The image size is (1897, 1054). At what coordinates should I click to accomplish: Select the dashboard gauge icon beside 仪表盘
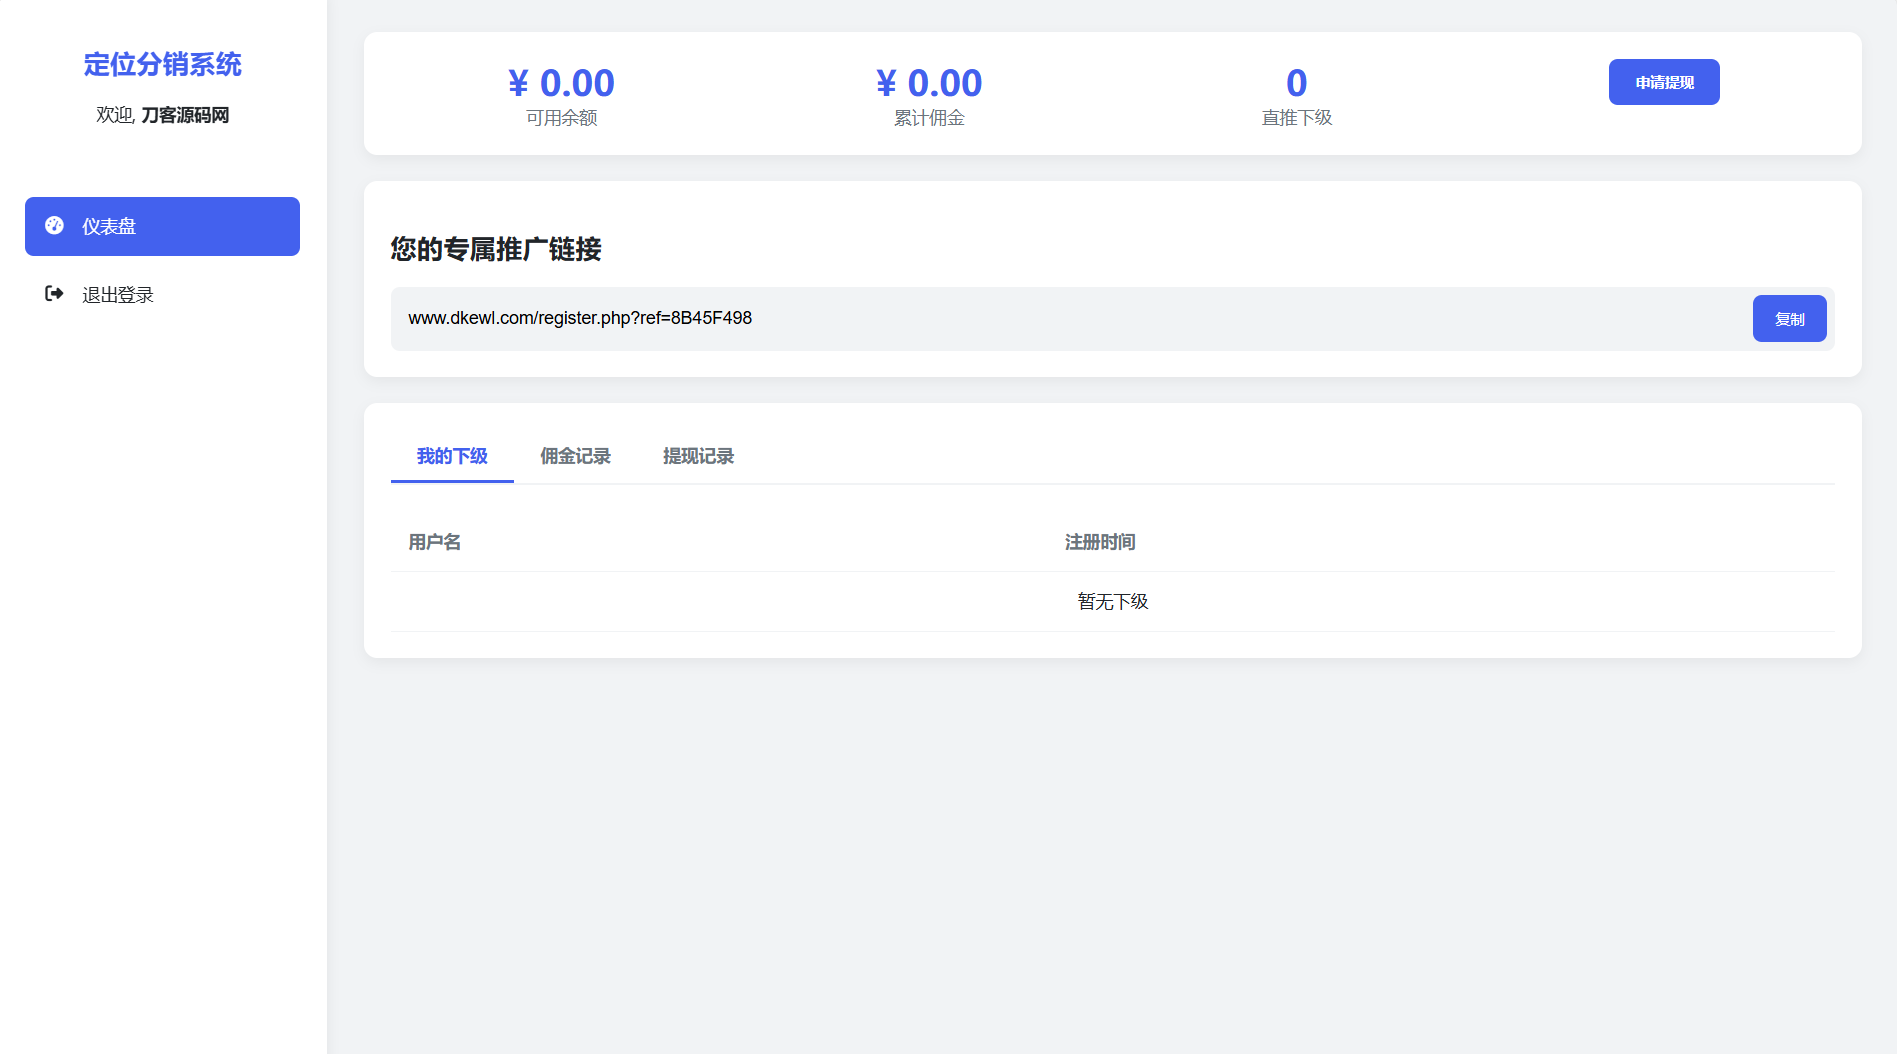(56, 226)
